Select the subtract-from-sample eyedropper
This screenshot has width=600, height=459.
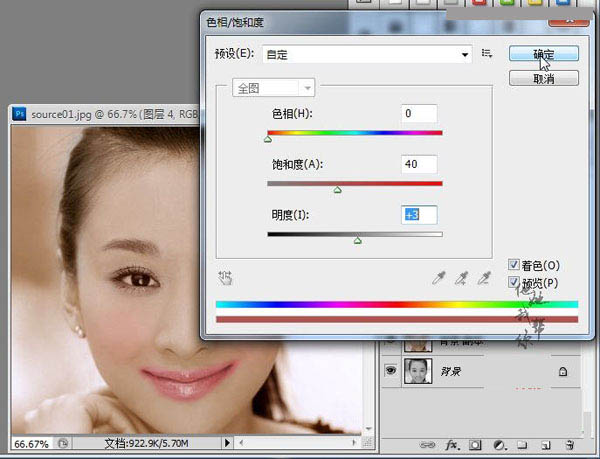484,278
